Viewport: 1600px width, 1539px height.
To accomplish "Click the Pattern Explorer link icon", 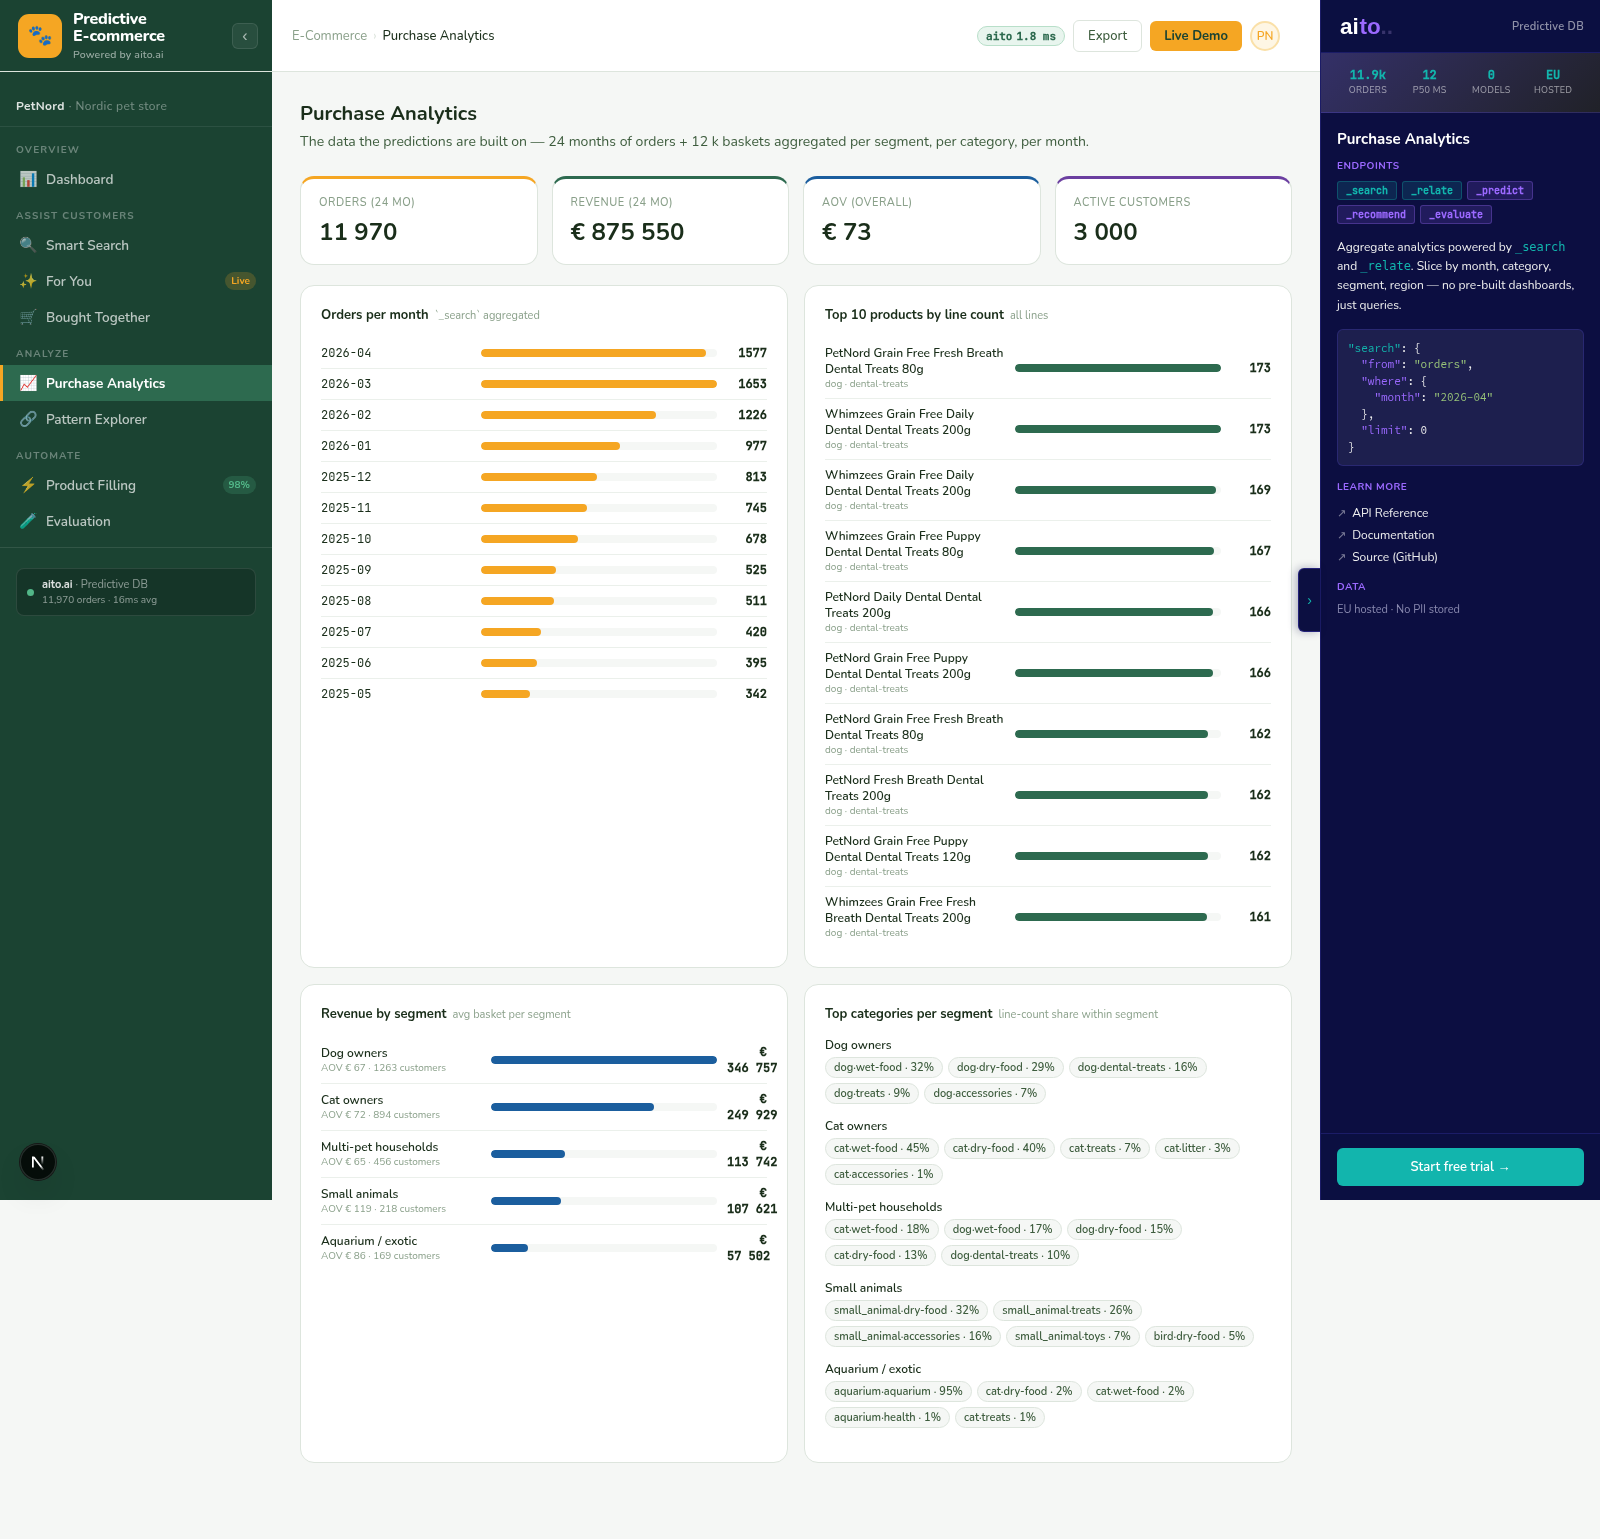I will pos(28,419).
